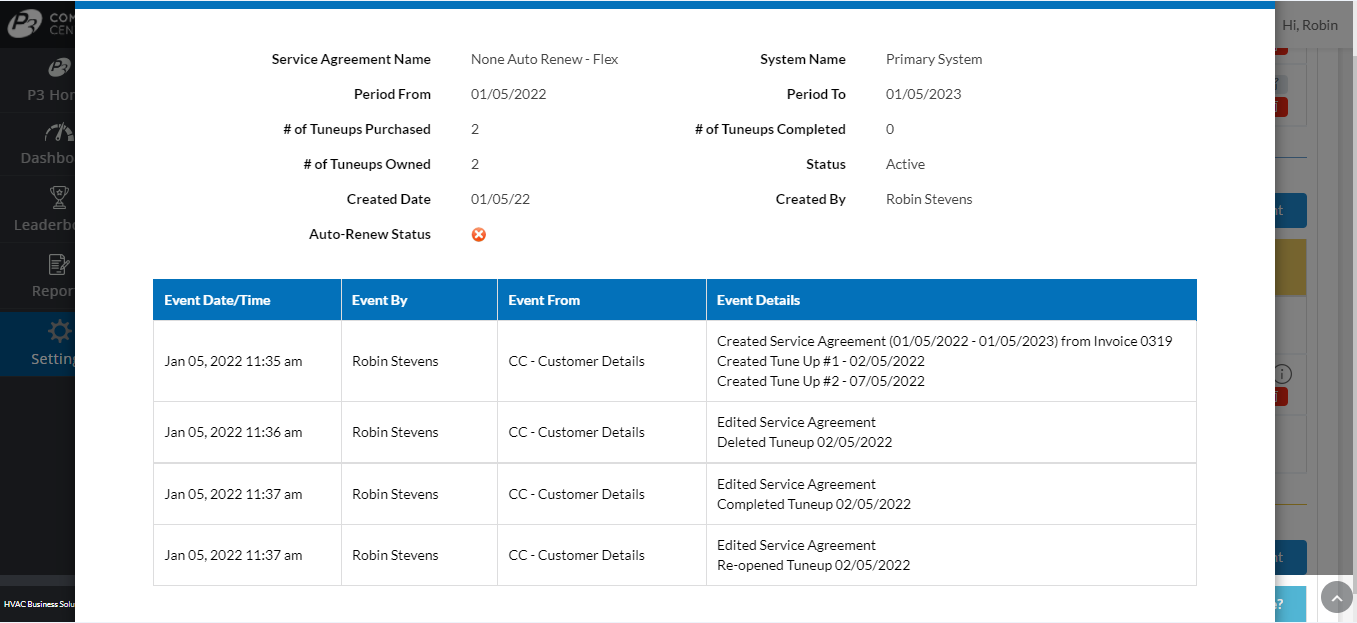
Task: Click the red Auto-Renew Status X icon
Action: (x=479, y=235)
